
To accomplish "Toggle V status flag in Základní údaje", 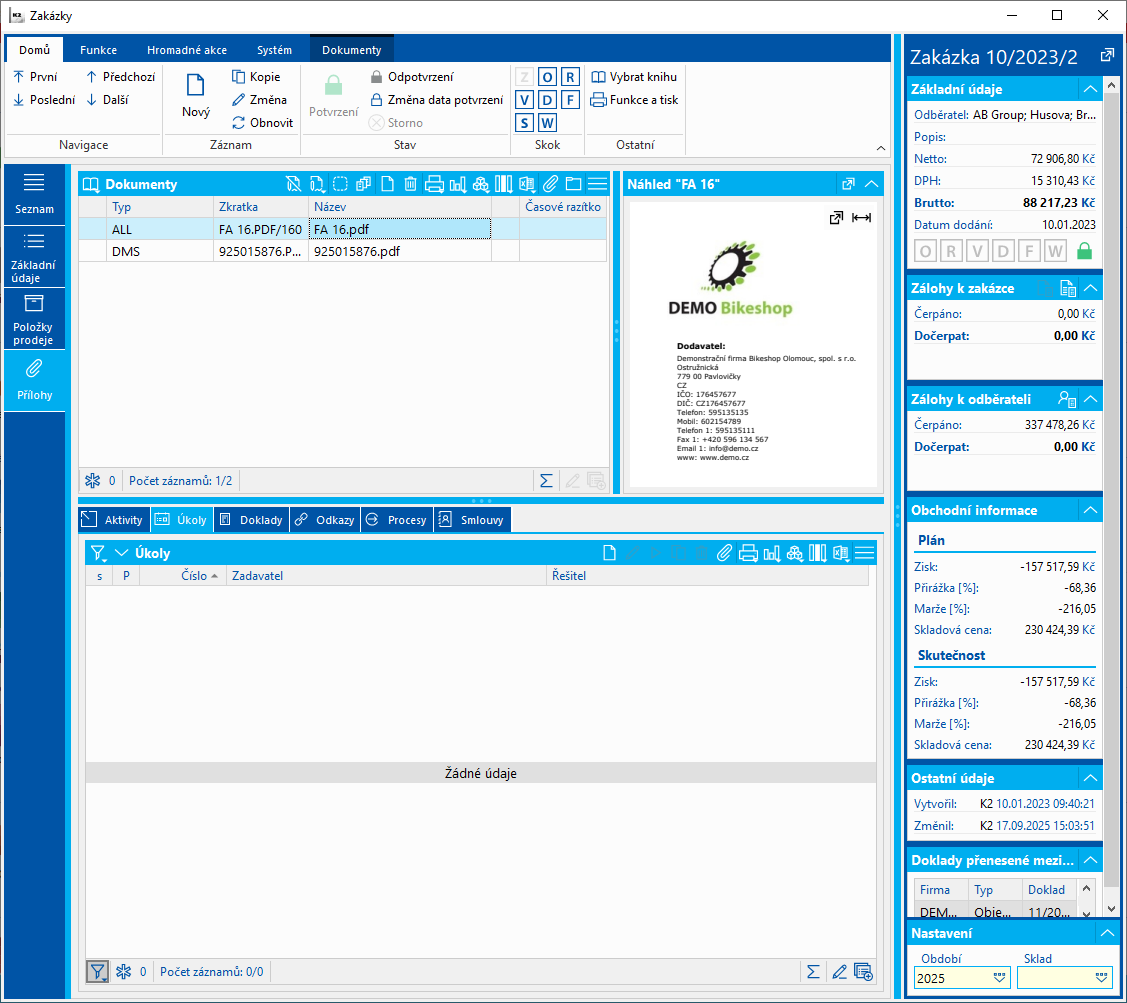I will pos(978,252).
